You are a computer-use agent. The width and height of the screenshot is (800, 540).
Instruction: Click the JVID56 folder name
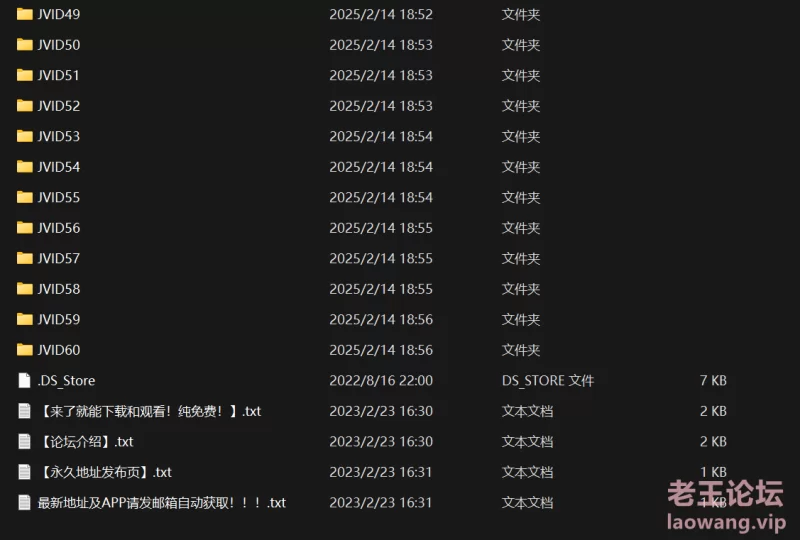pos(59,228)
